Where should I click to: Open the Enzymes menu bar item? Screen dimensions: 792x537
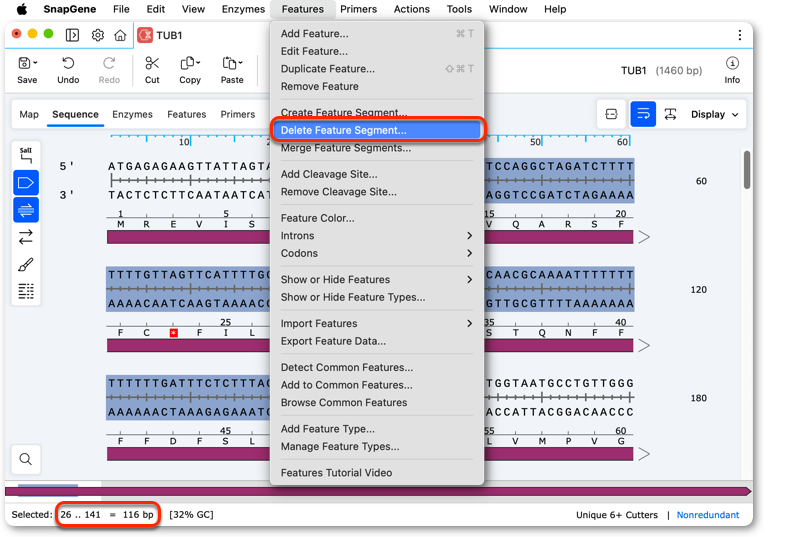[243, 9]
